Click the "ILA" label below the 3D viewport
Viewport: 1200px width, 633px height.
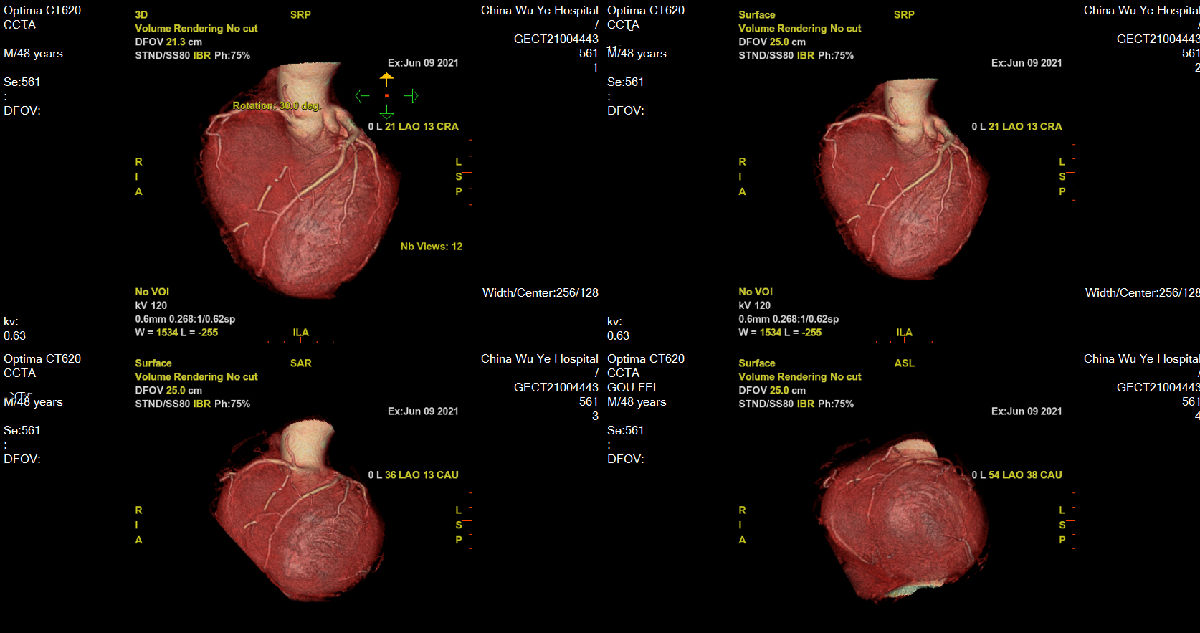[299, 332]
